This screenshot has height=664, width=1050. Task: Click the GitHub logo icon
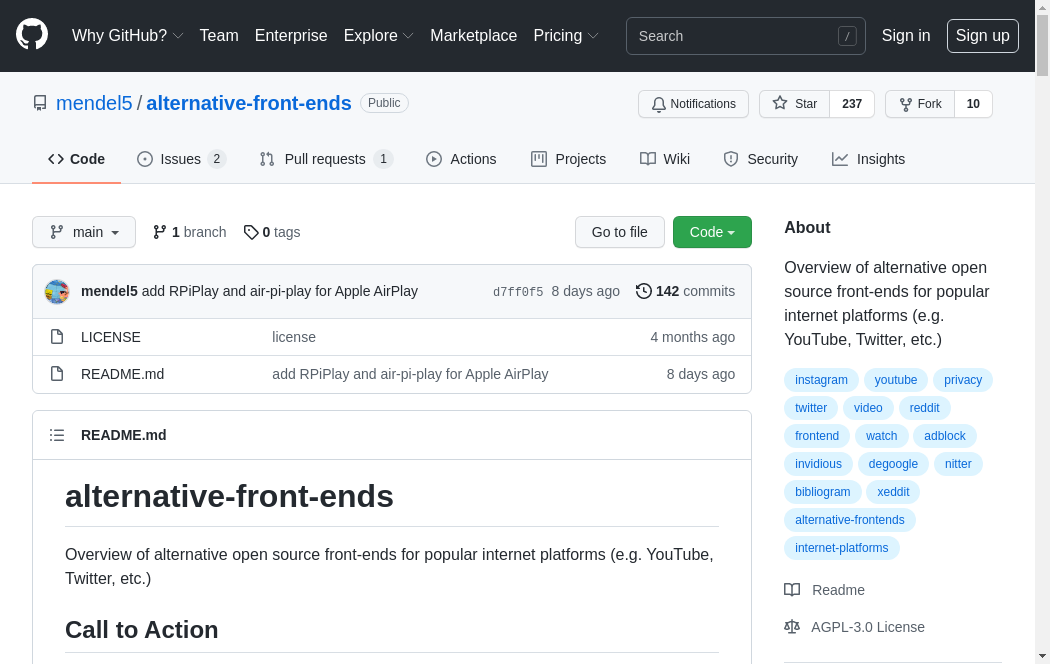[x=32, y=35]
